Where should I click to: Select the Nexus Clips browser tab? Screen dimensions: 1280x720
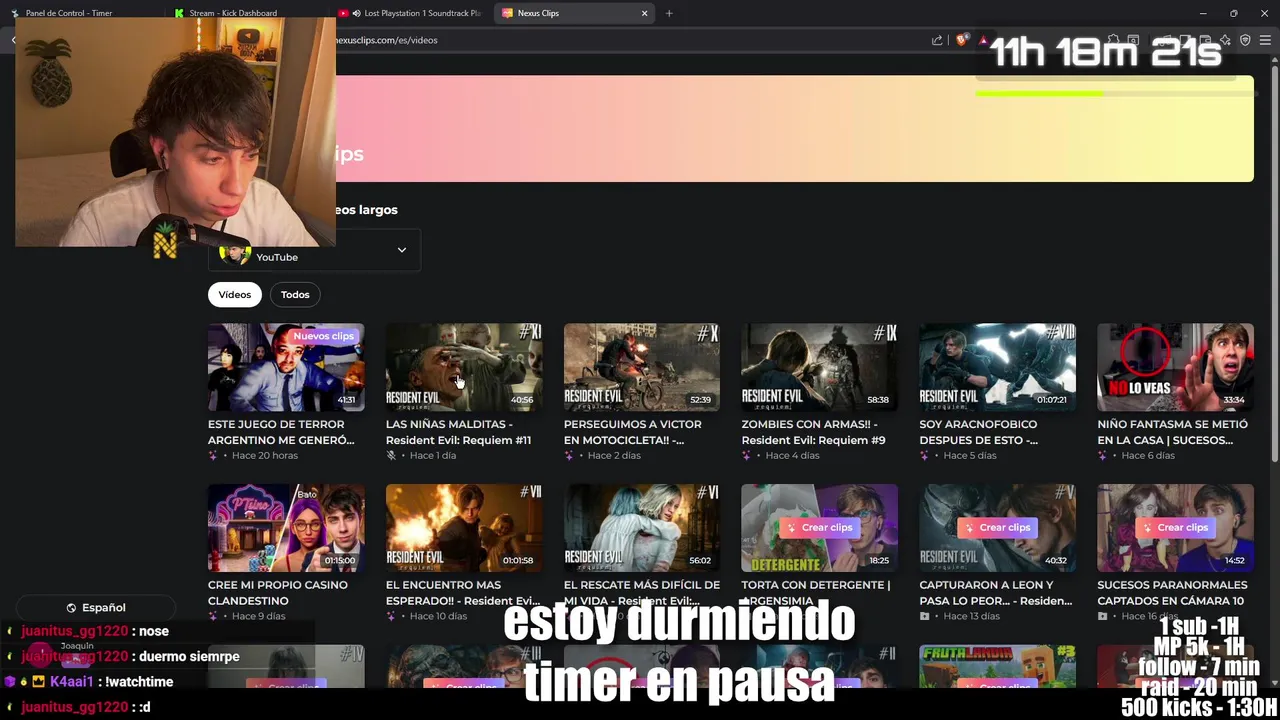[575, 13]
